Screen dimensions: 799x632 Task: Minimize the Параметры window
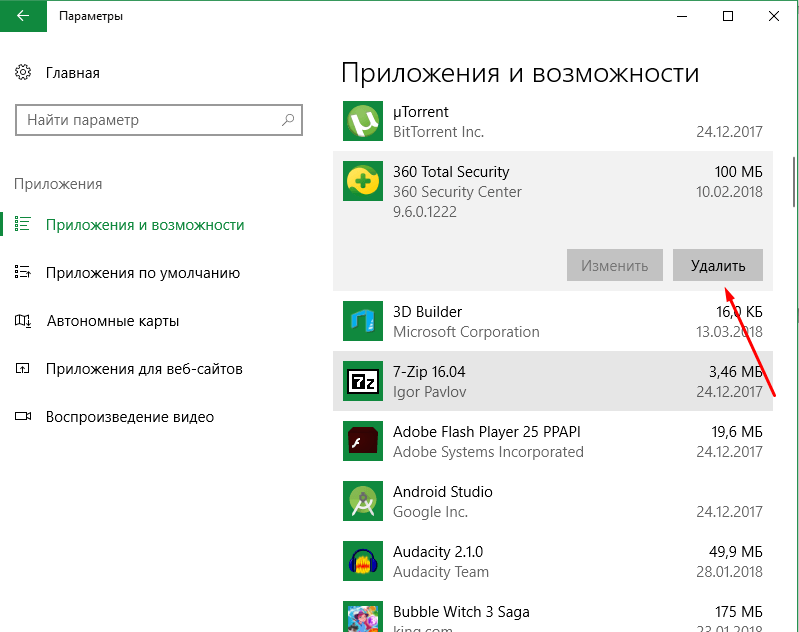click(x=682, y=16)
